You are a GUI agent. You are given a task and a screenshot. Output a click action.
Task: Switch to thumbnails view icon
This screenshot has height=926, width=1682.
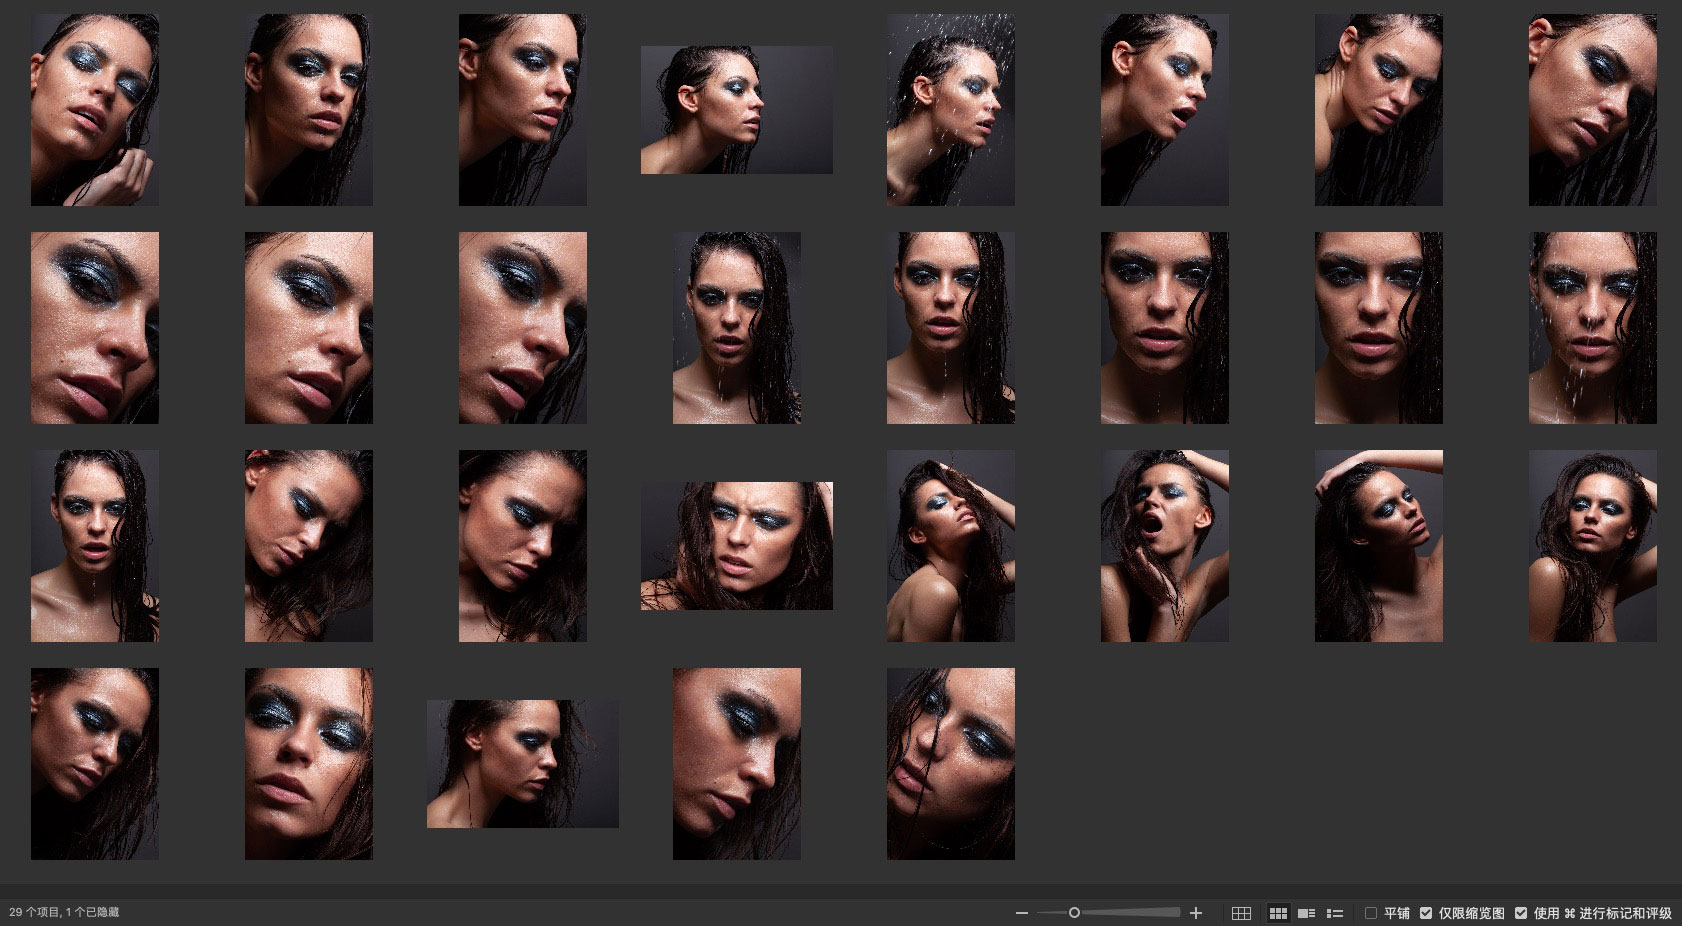tap(1278, 913)
